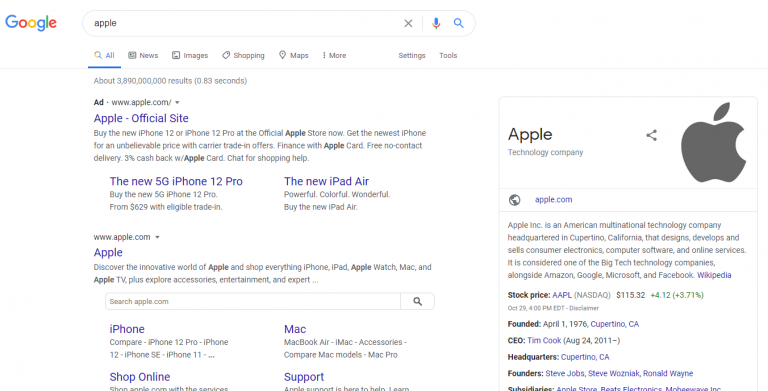Screen dimensions: 768x391
Task: Open search Settings
Action: 412,55
